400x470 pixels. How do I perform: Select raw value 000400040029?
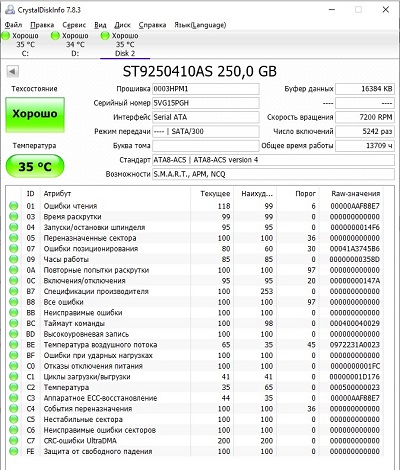[x=355, y=323]
